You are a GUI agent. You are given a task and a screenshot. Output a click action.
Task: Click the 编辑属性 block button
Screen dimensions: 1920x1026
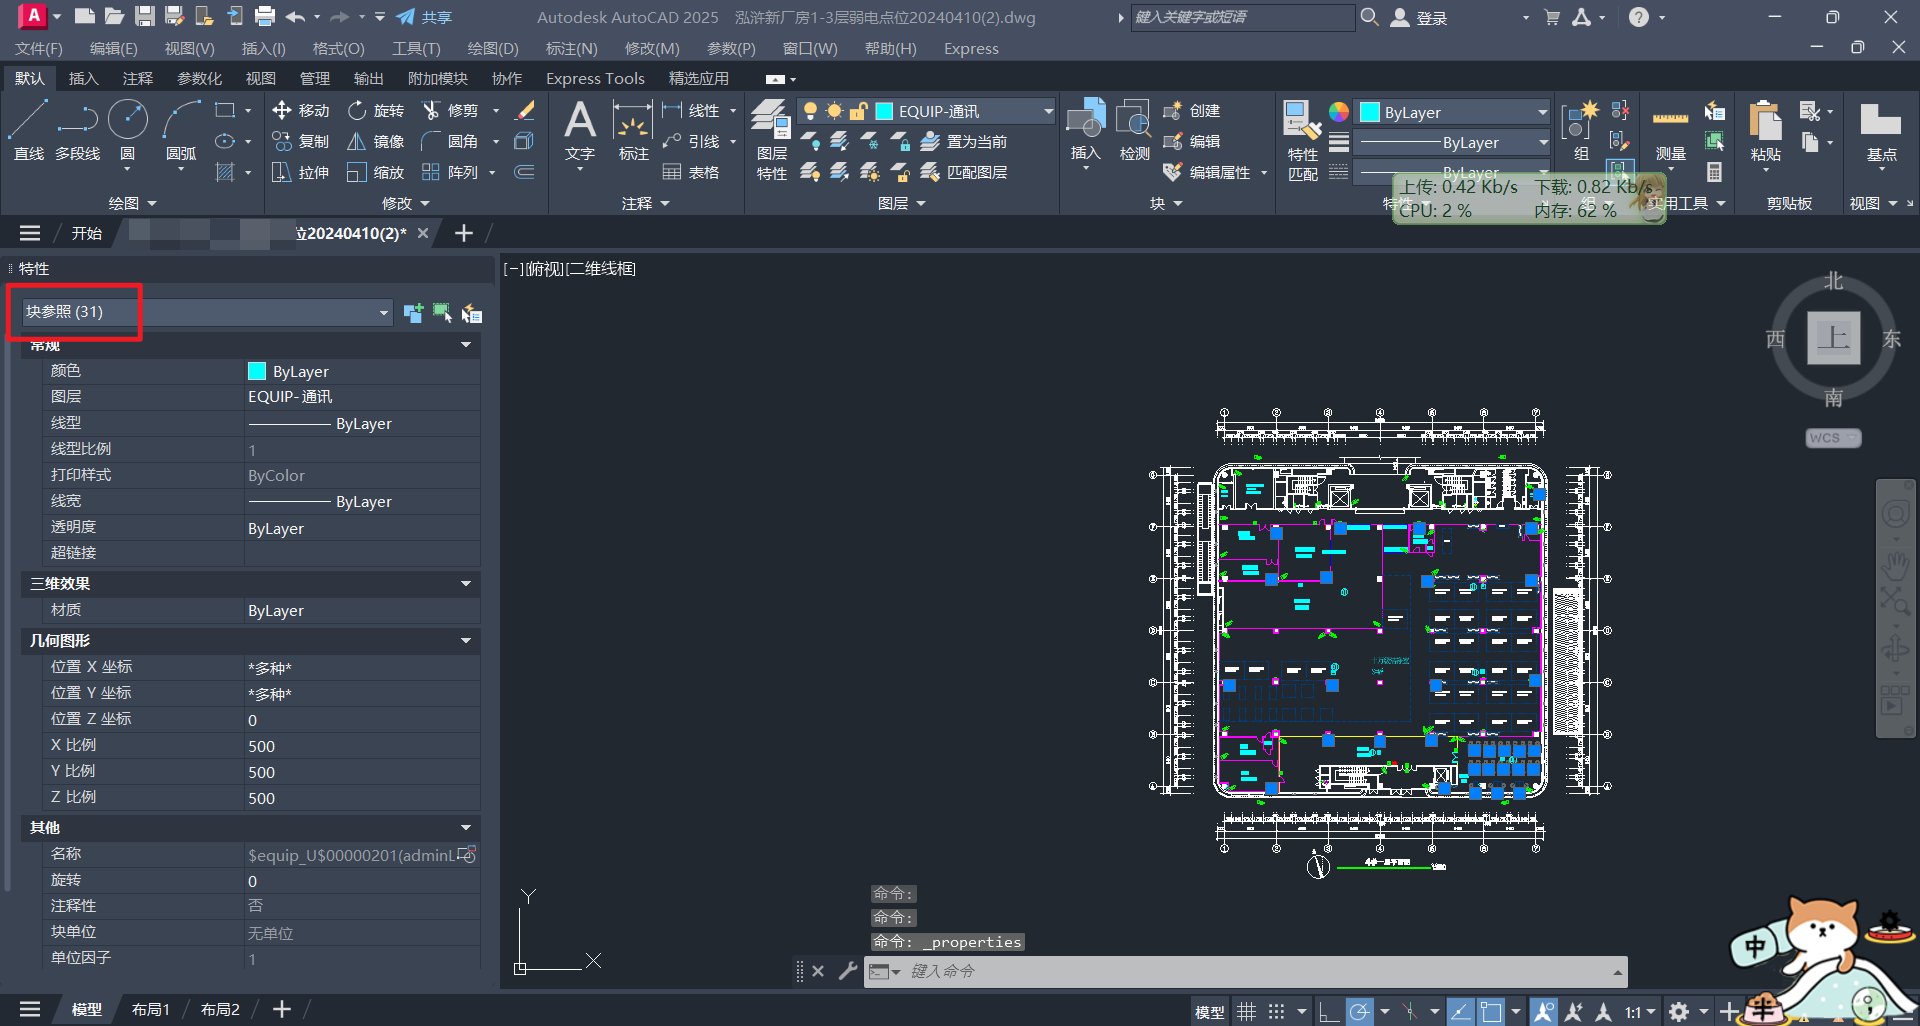click(1207, 172)
